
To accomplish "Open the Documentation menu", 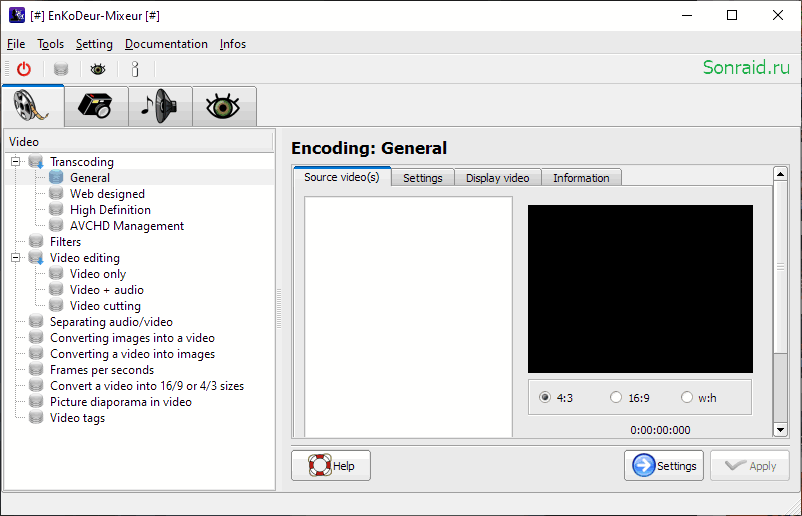I will (x=166, y=44).
